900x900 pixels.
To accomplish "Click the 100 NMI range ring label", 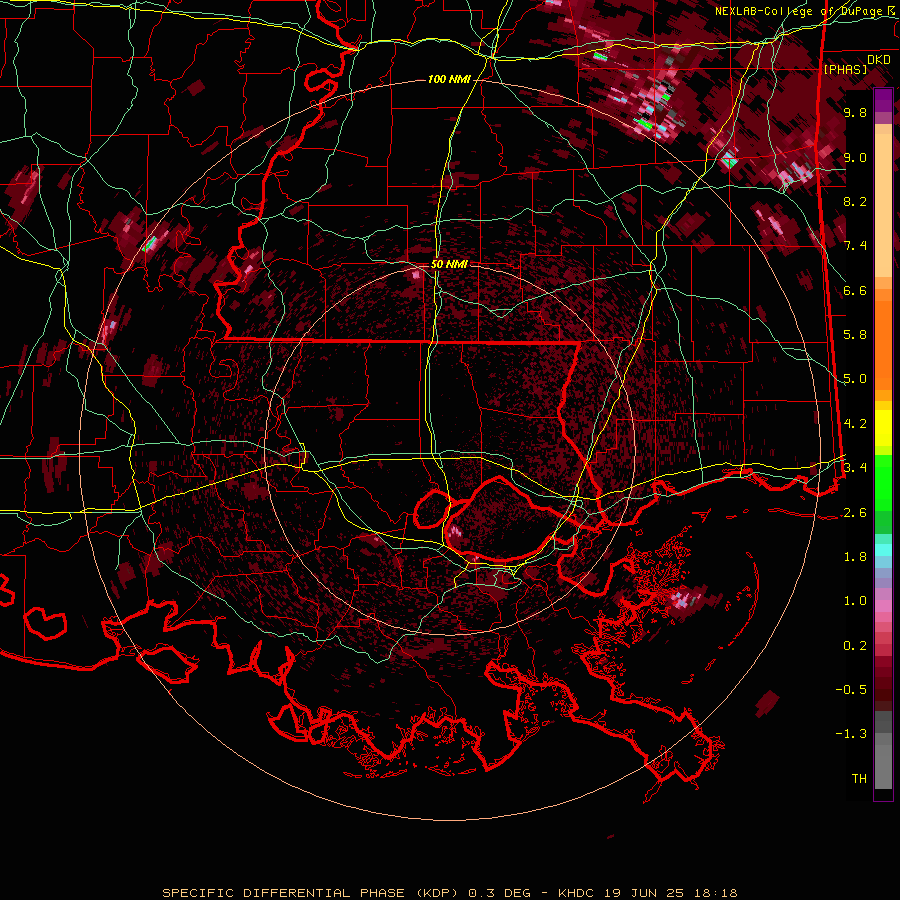I will [x=449, y=79].
